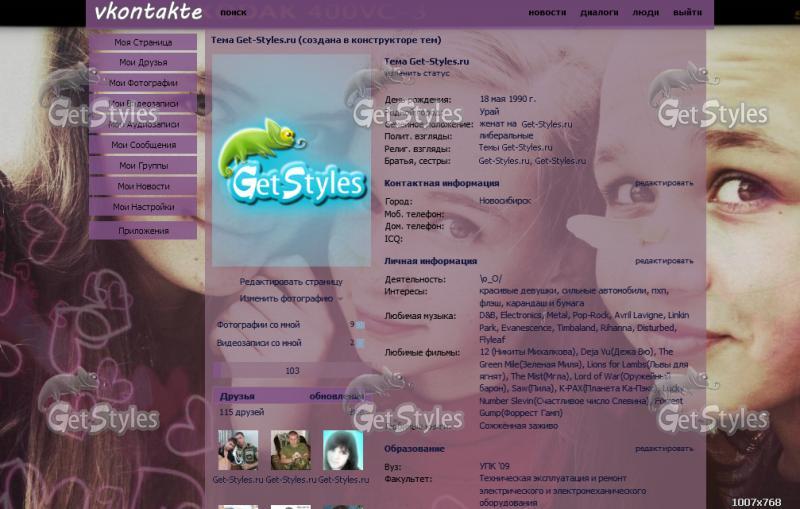The height and width of the screenshot is (509, 800).
Task: Click birthday value 18 мая 1990 г.
Action: pyautogui.click(x=507, y=99)
